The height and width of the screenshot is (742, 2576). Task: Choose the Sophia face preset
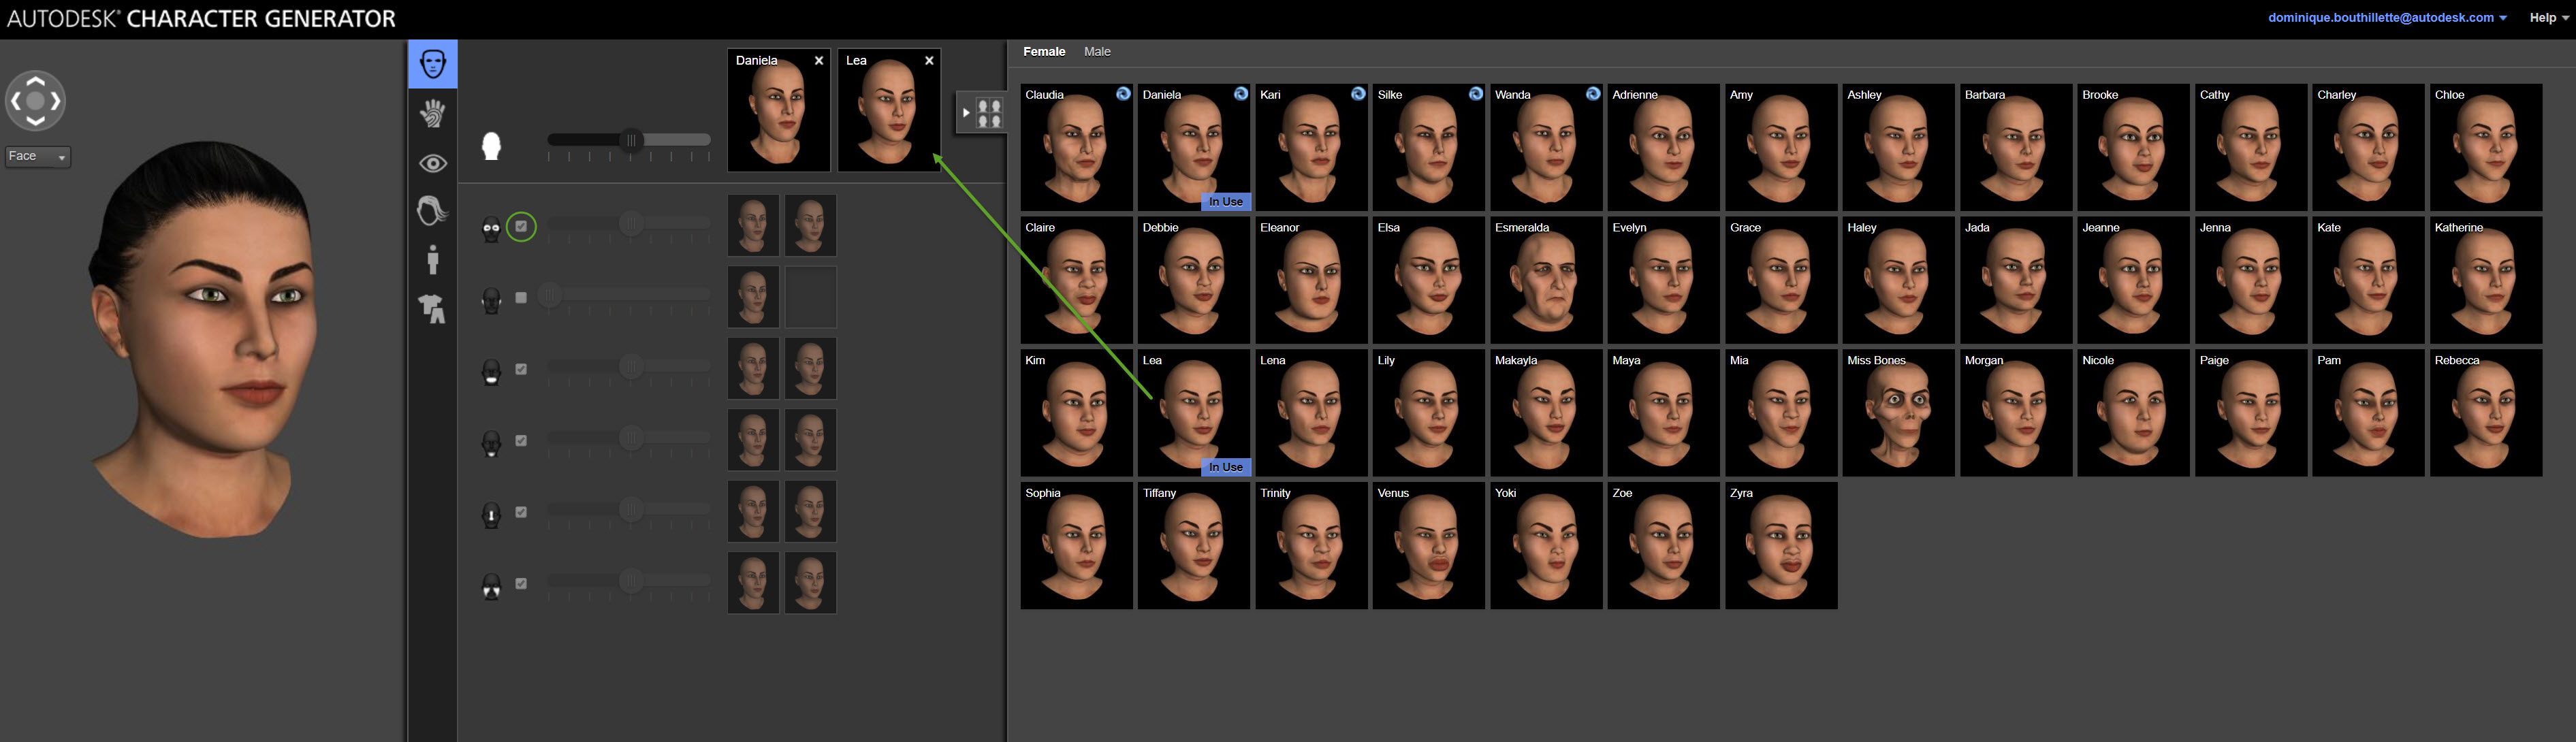pyautogui.click(x=1076, y=545)
